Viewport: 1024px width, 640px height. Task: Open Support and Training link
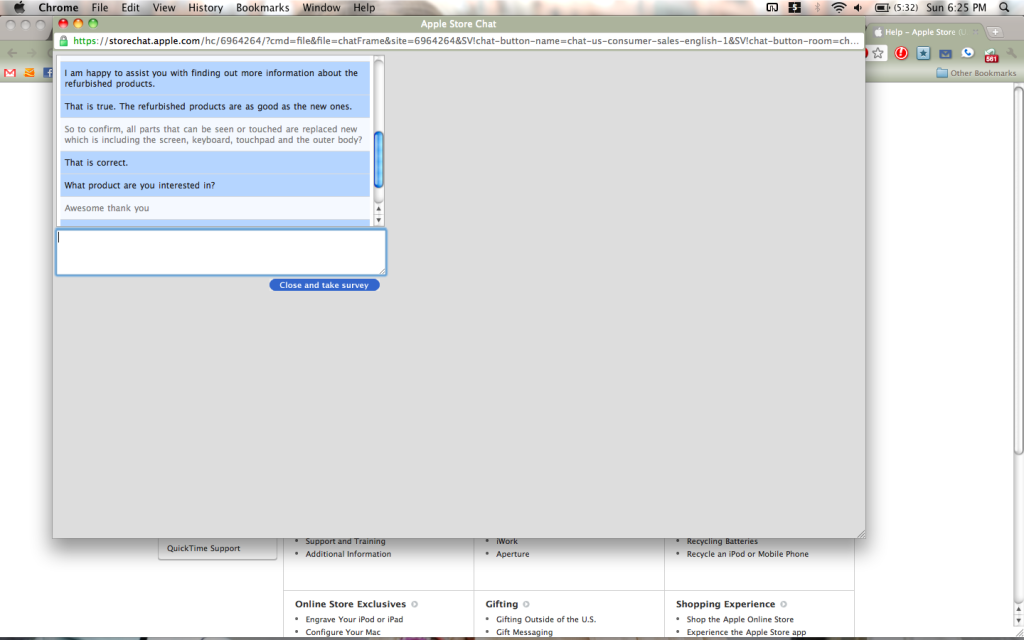point(345,541)
